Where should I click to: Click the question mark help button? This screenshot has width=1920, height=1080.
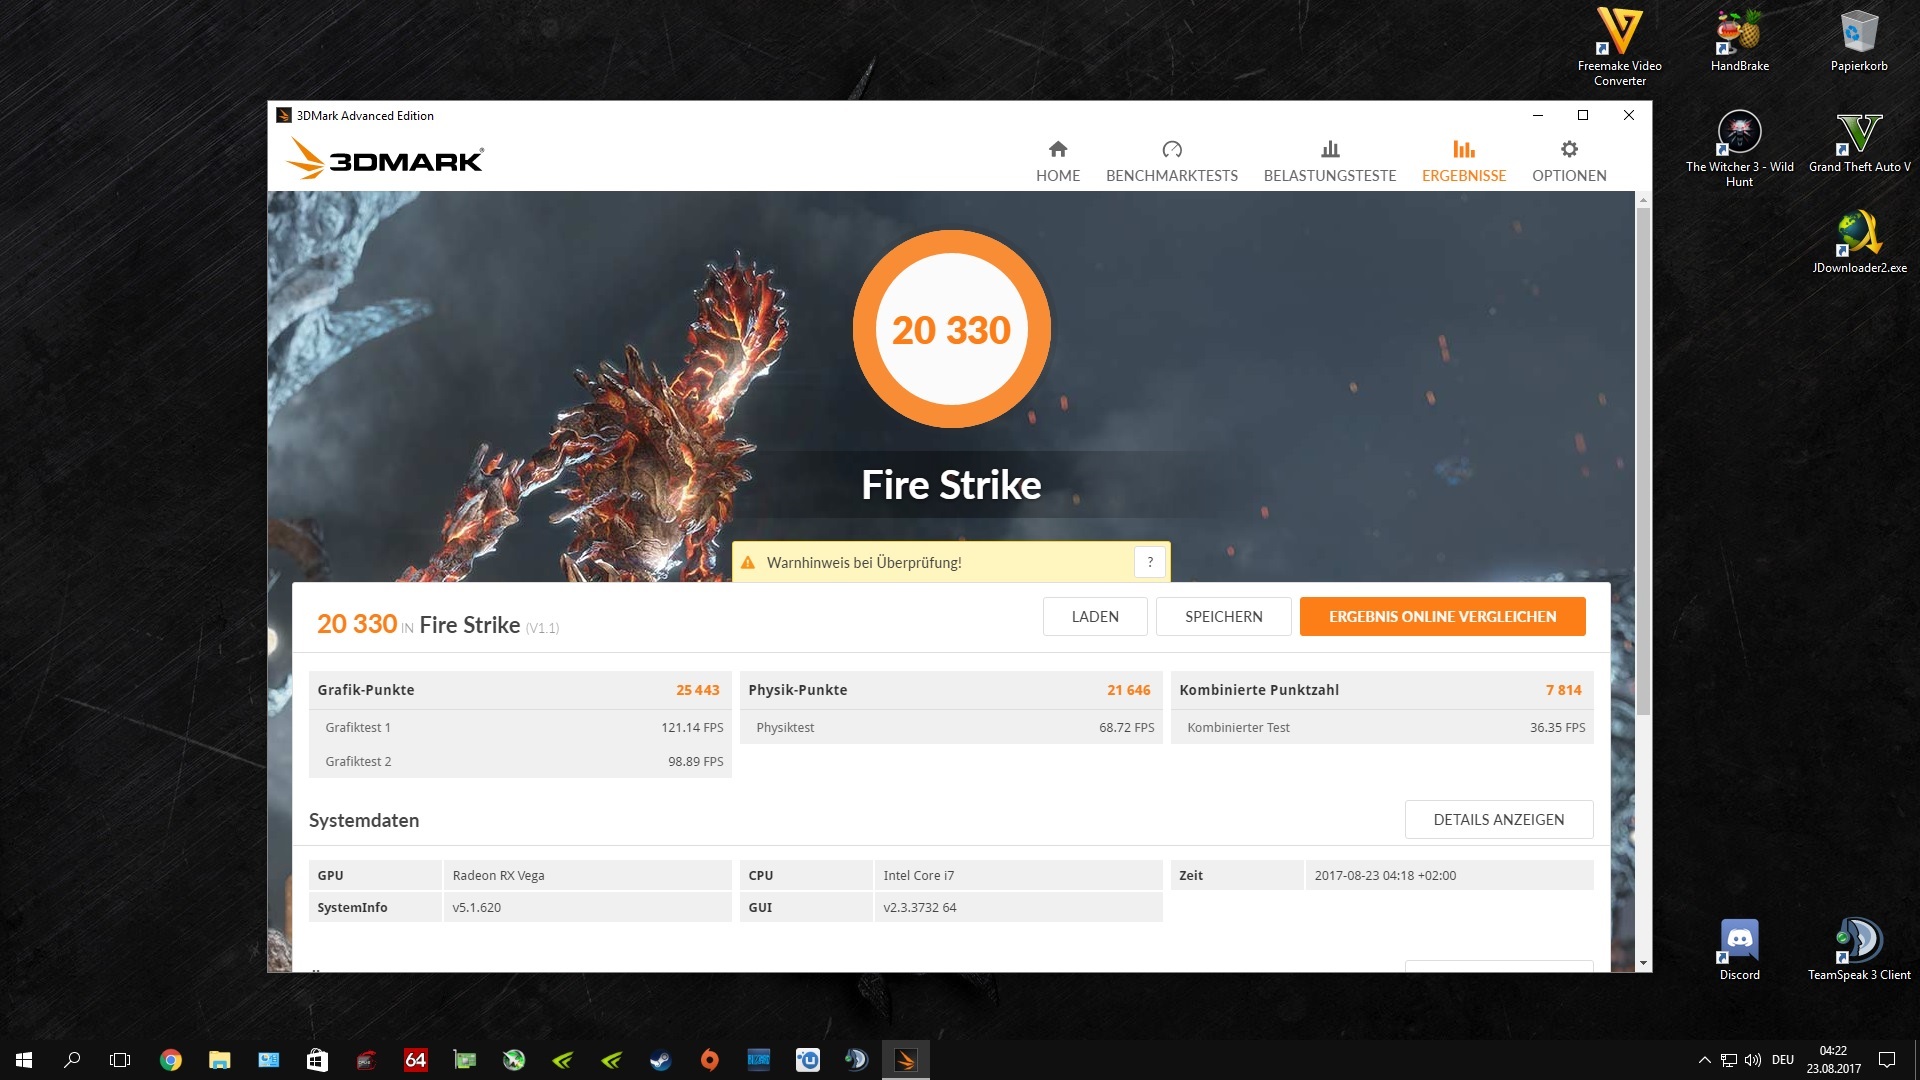1150,562
